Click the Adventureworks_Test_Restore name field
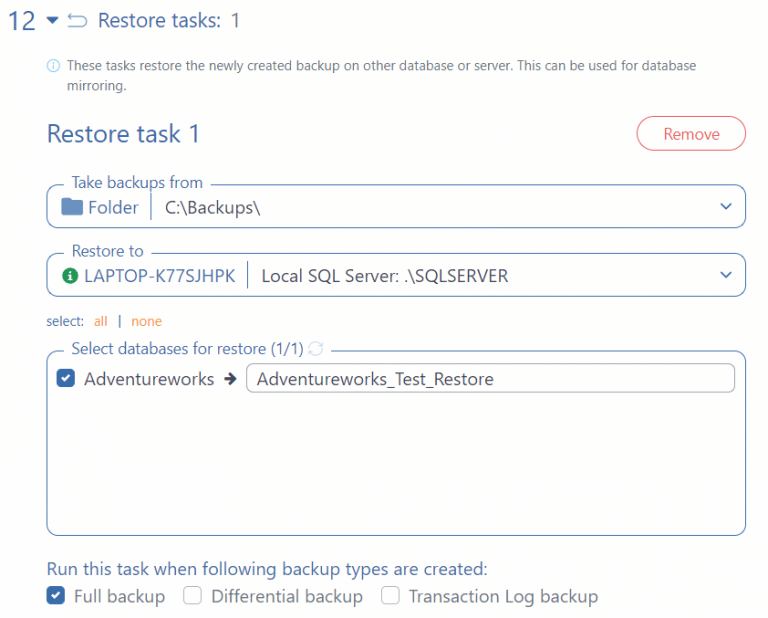The image size is (768, 618). pyautogui.click(x=490, y=379)
